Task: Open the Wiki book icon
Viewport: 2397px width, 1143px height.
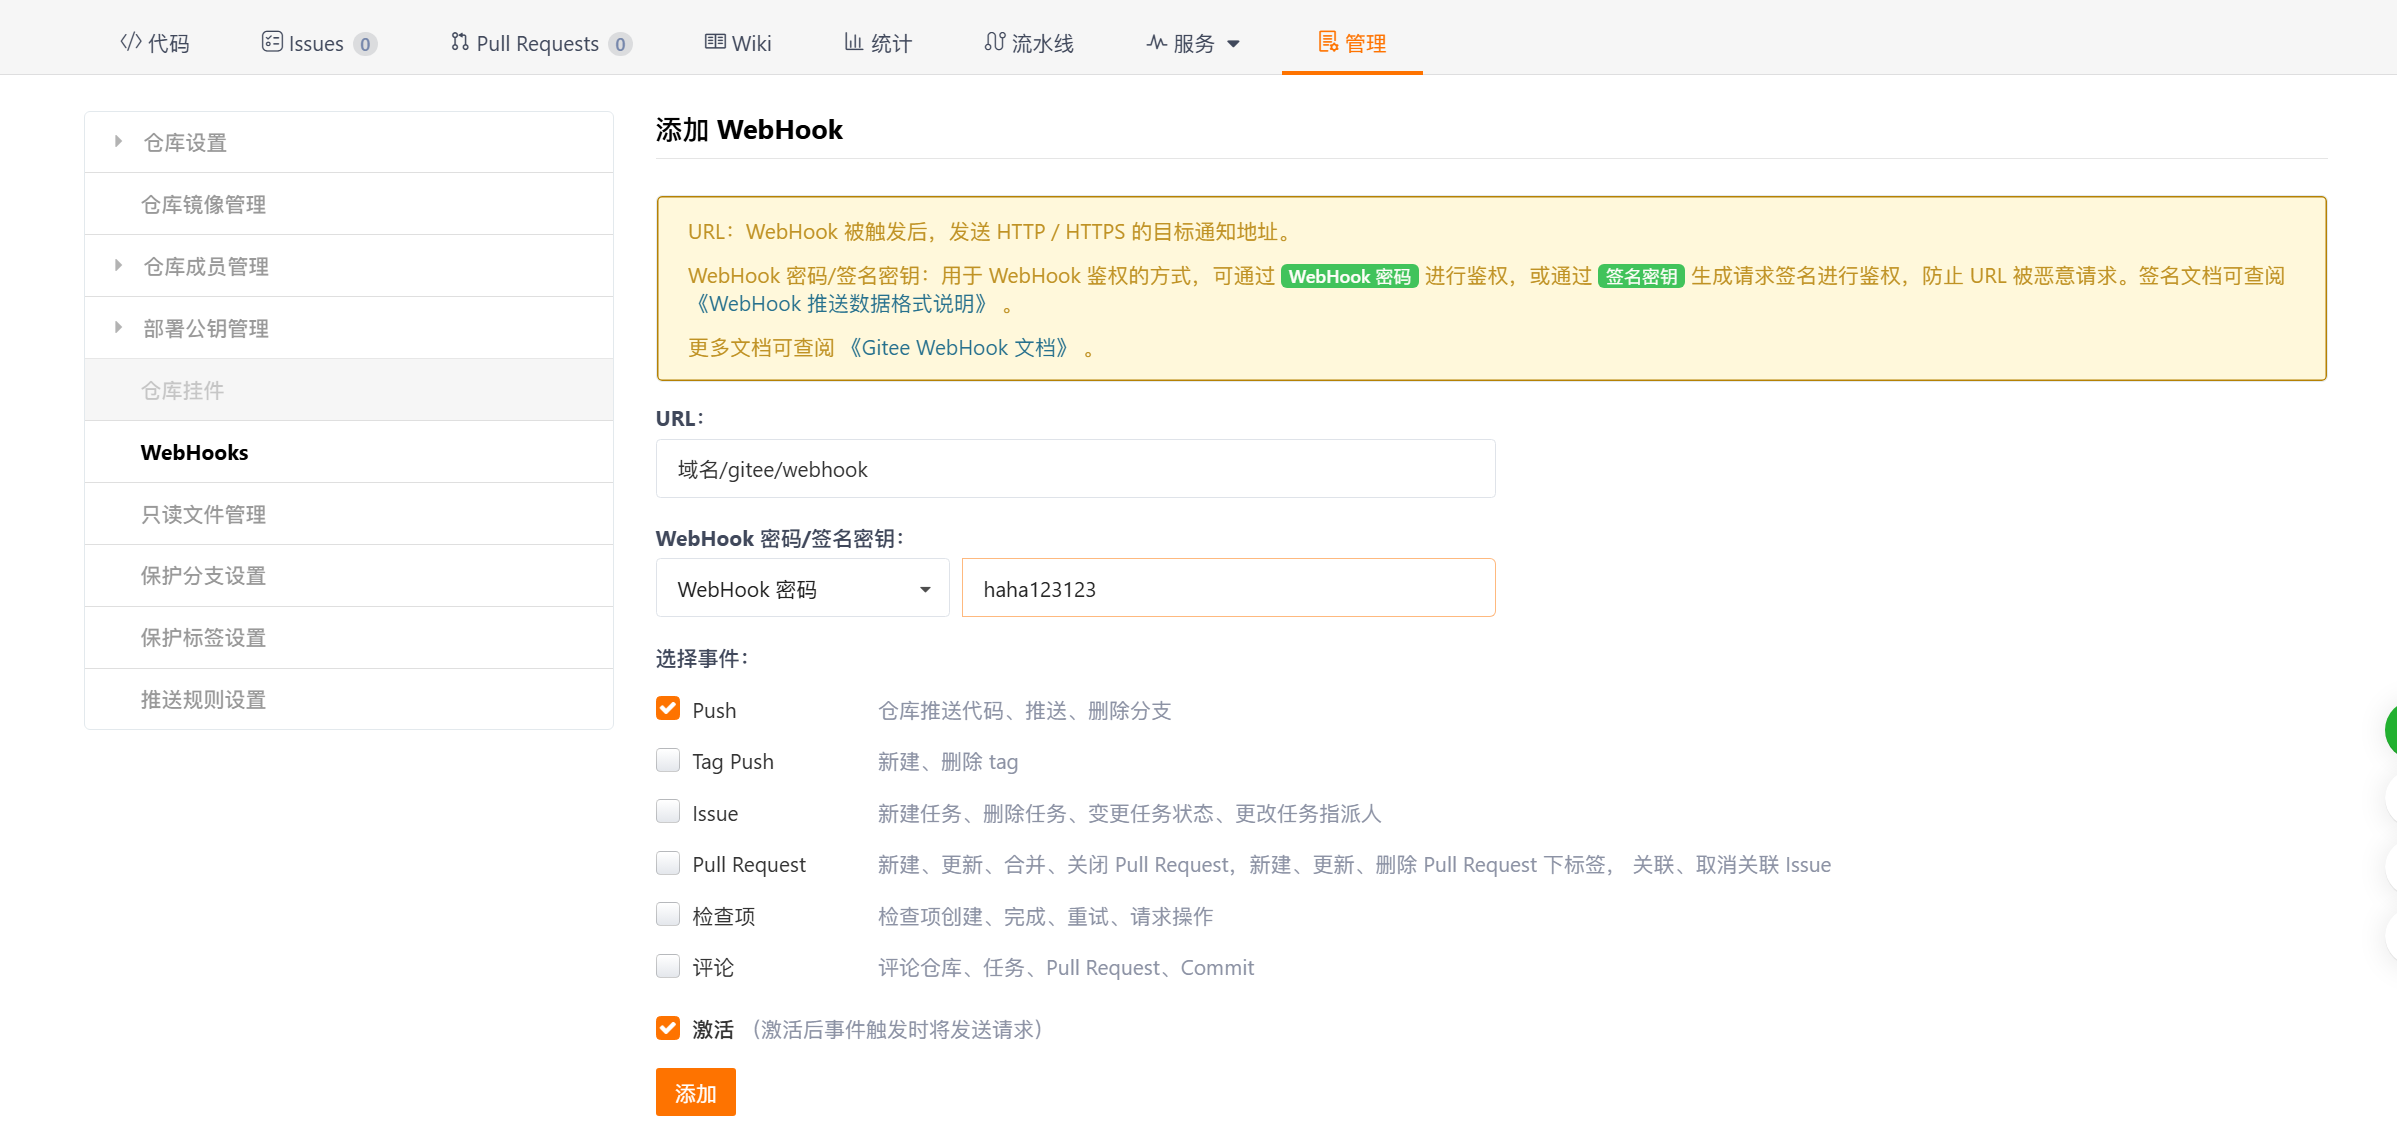Action: 714,42
